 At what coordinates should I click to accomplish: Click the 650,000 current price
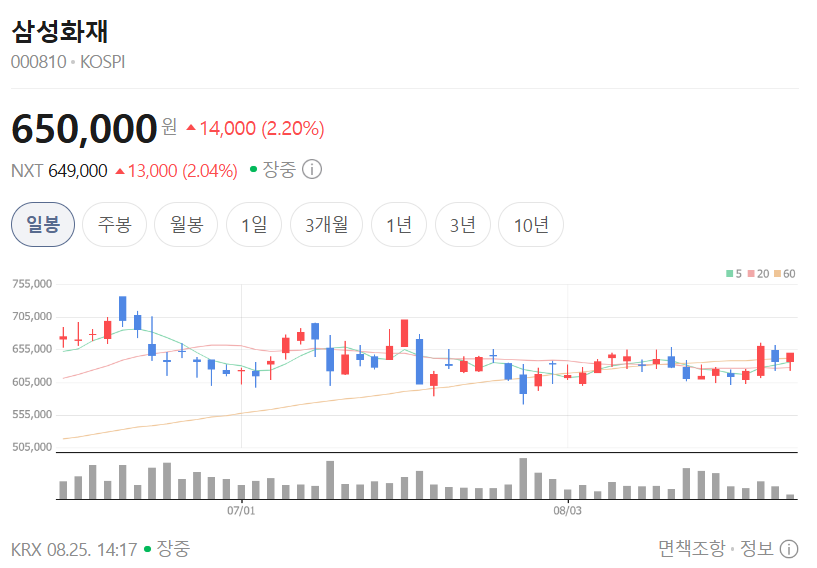point(84,129)
